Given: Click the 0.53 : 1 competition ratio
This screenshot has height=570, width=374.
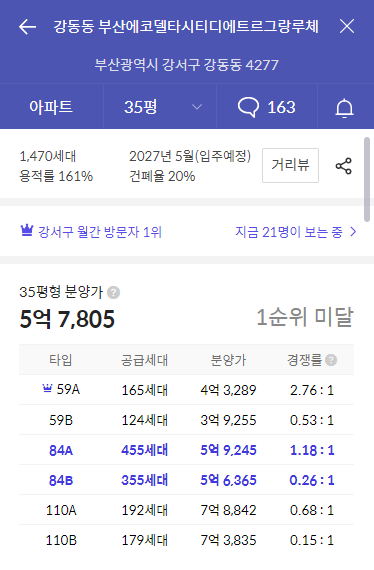Looking at the screenshot, I should pyautogui.click(x=311, y=420).
